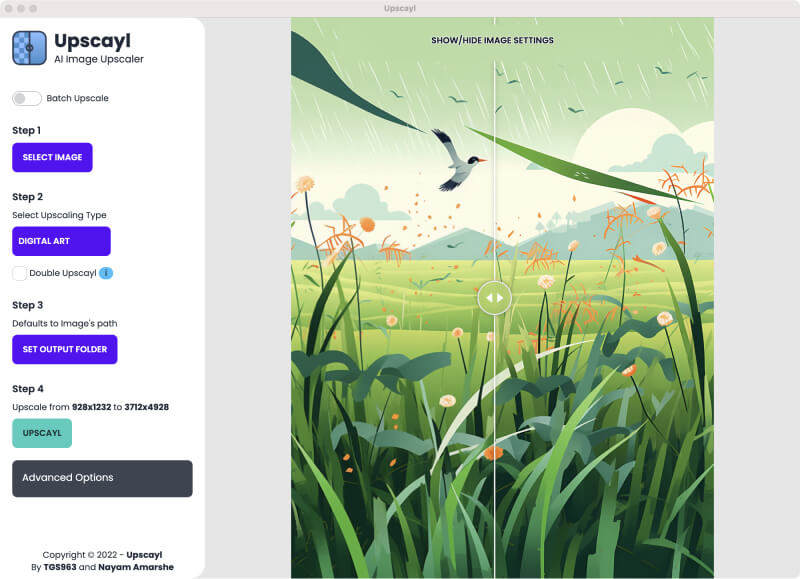Close the Upscayl window
Image resolution: width=800 pixels, height=579 pixels.
click(x=9, y=8)
